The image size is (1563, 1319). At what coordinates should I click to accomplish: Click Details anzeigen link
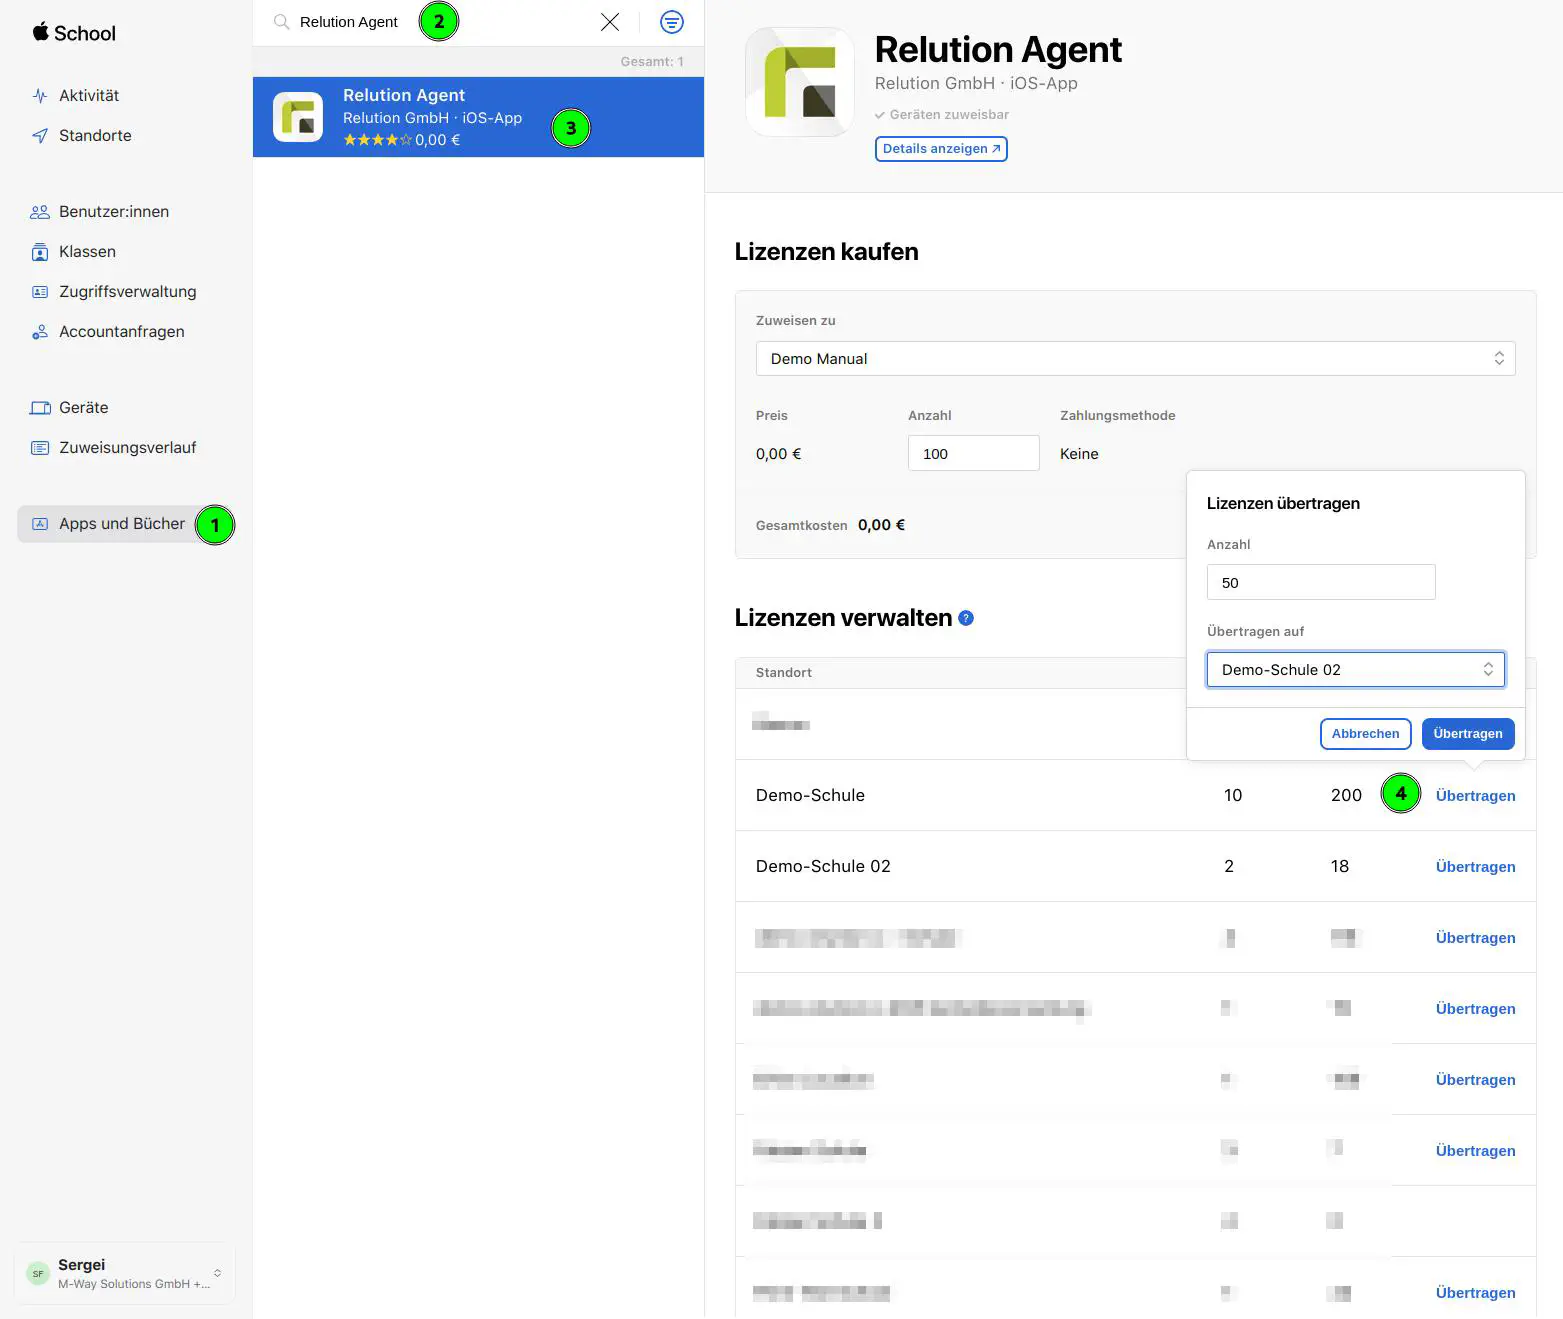coord(940,149)
